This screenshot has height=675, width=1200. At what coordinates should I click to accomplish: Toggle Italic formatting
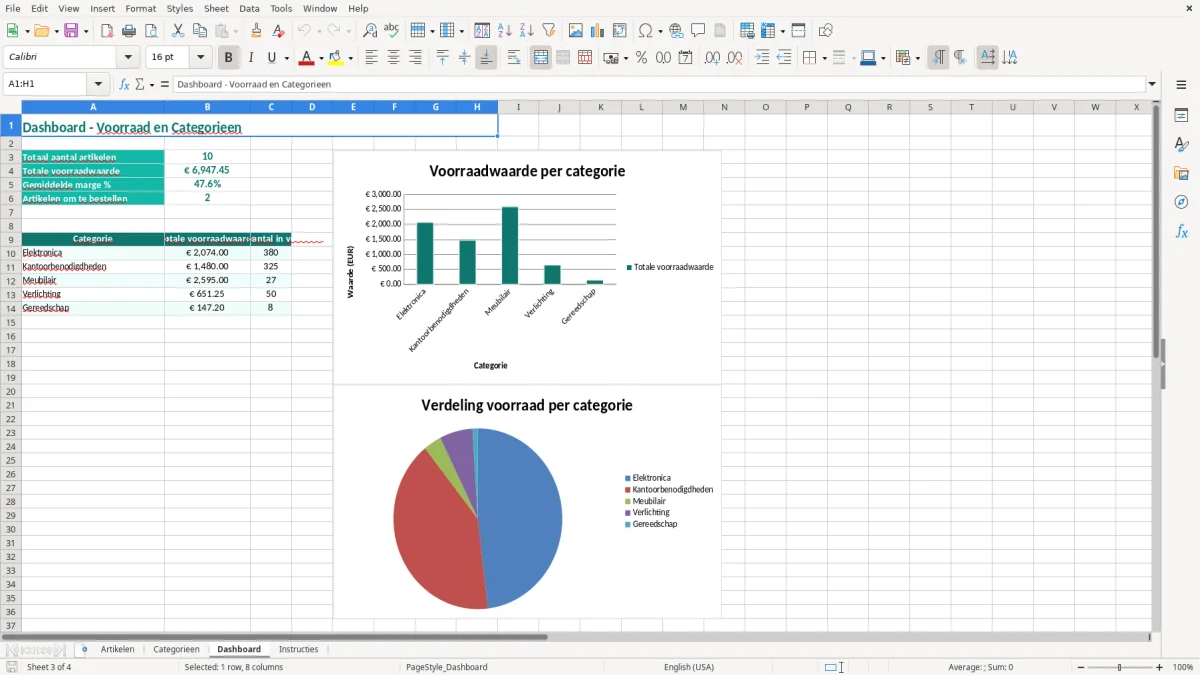(251, 58)
